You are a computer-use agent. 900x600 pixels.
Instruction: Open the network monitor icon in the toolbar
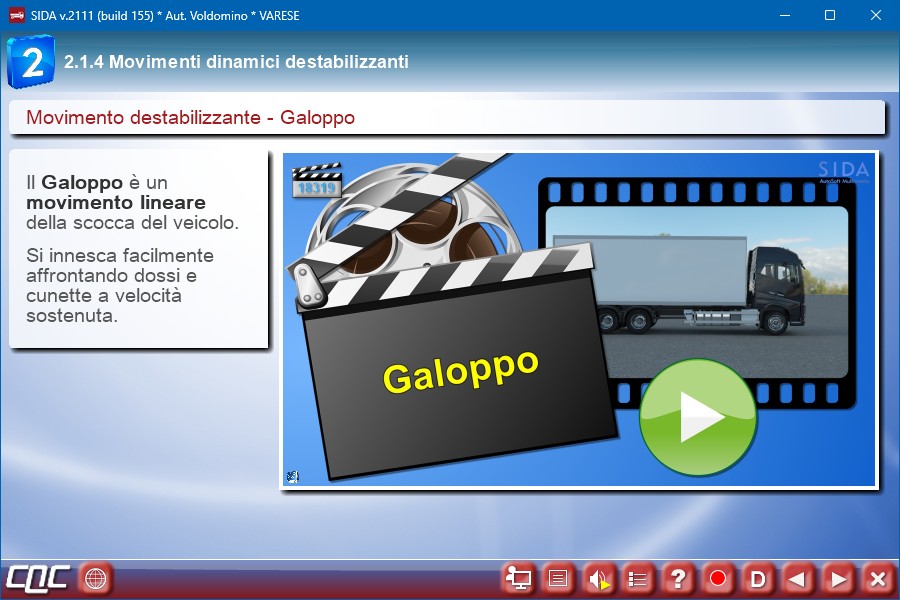[518, 578]
